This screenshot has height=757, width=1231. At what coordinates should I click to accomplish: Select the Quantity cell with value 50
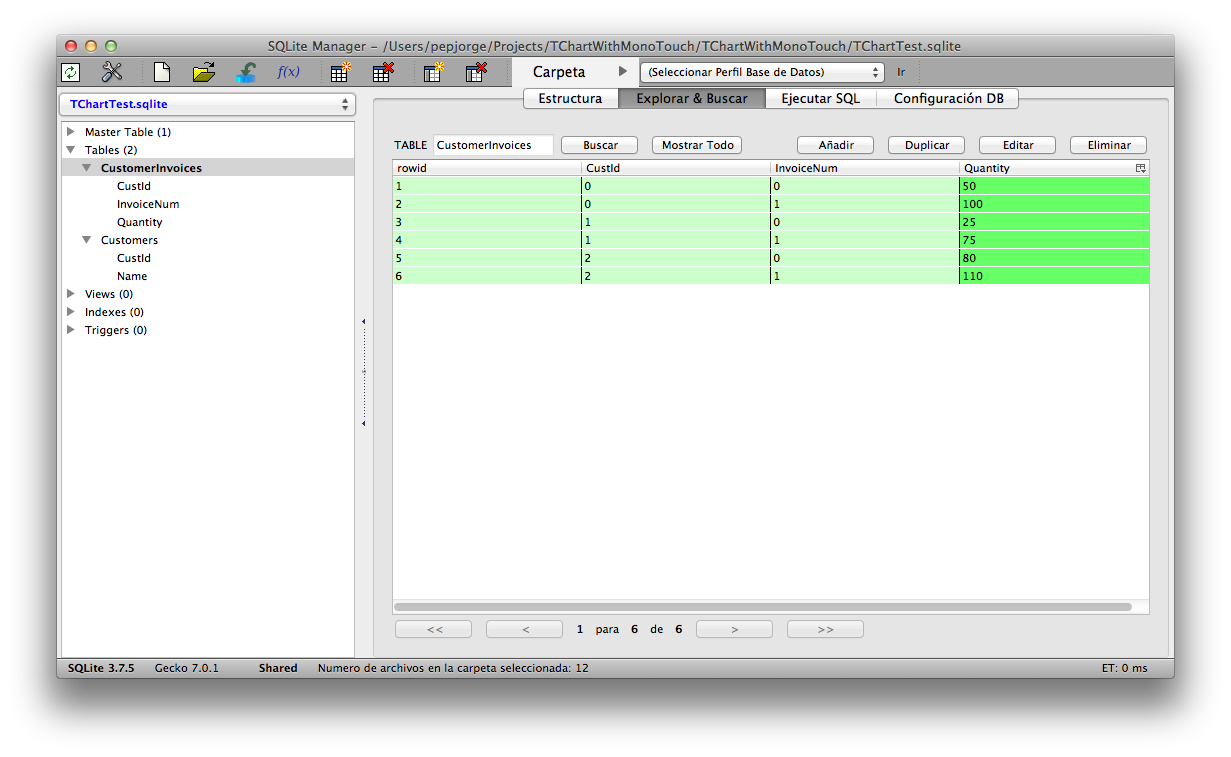(1054, 186)
